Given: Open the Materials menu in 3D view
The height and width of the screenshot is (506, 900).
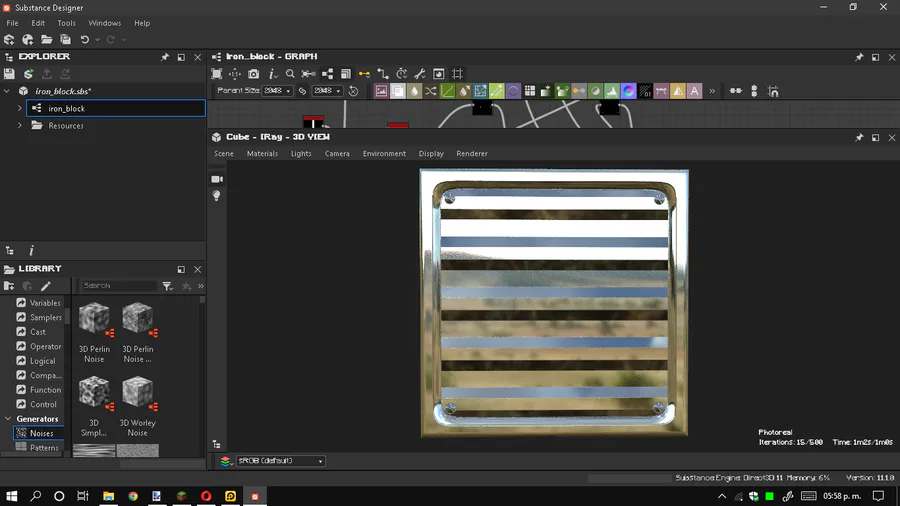Looking at the screenshot, I should (262, 154).
